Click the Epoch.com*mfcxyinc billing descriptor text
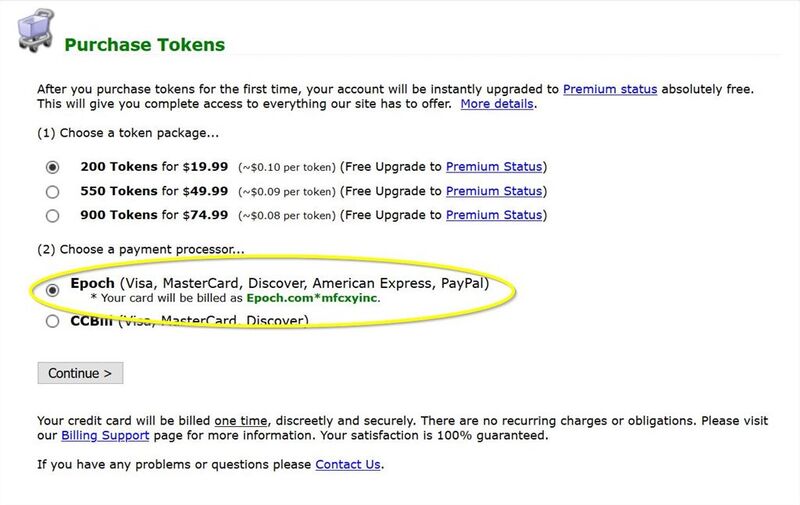 click(x=312, y=298)
